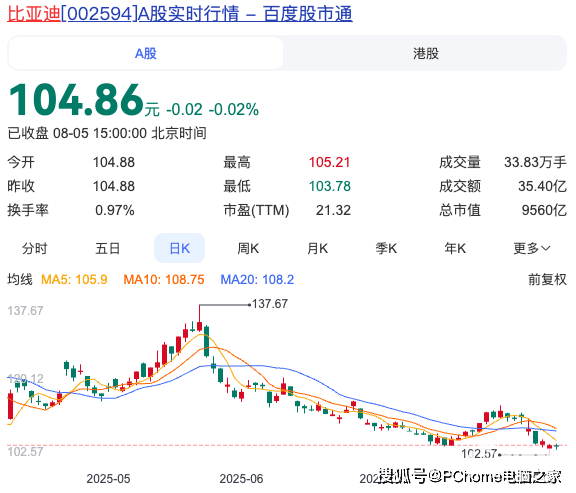
Task: Select the 日K chart view
Action: pyautogui.click(x=179, y=248)
